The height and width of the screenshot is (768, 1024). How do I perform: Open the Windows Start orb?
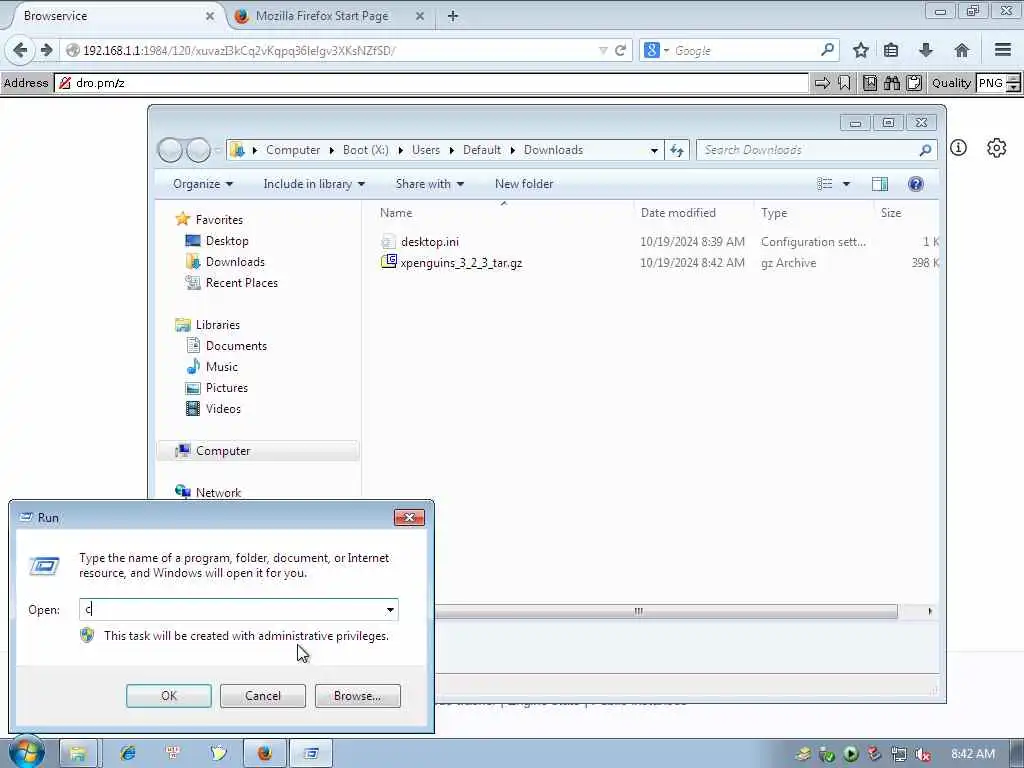[27, 752]
